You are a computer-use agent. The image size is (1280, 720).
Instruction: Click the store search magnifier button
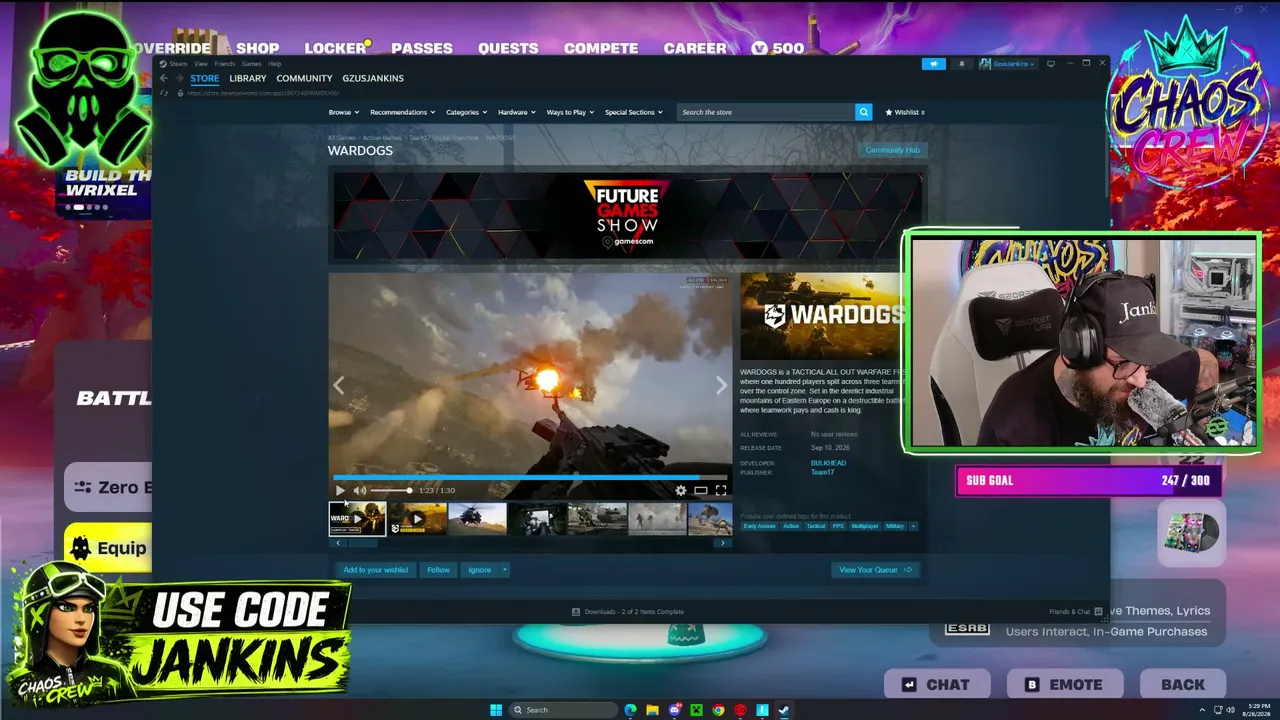(864, 112)
